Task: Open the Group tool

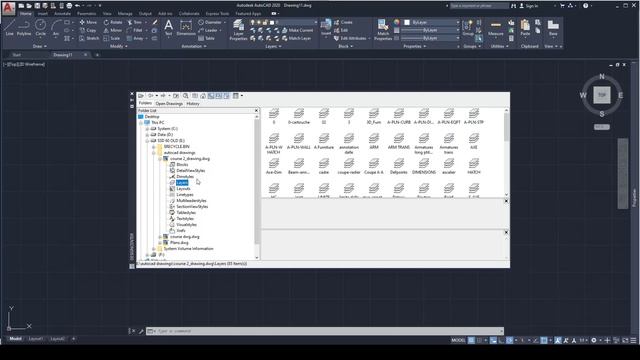Action: point(468,28)
